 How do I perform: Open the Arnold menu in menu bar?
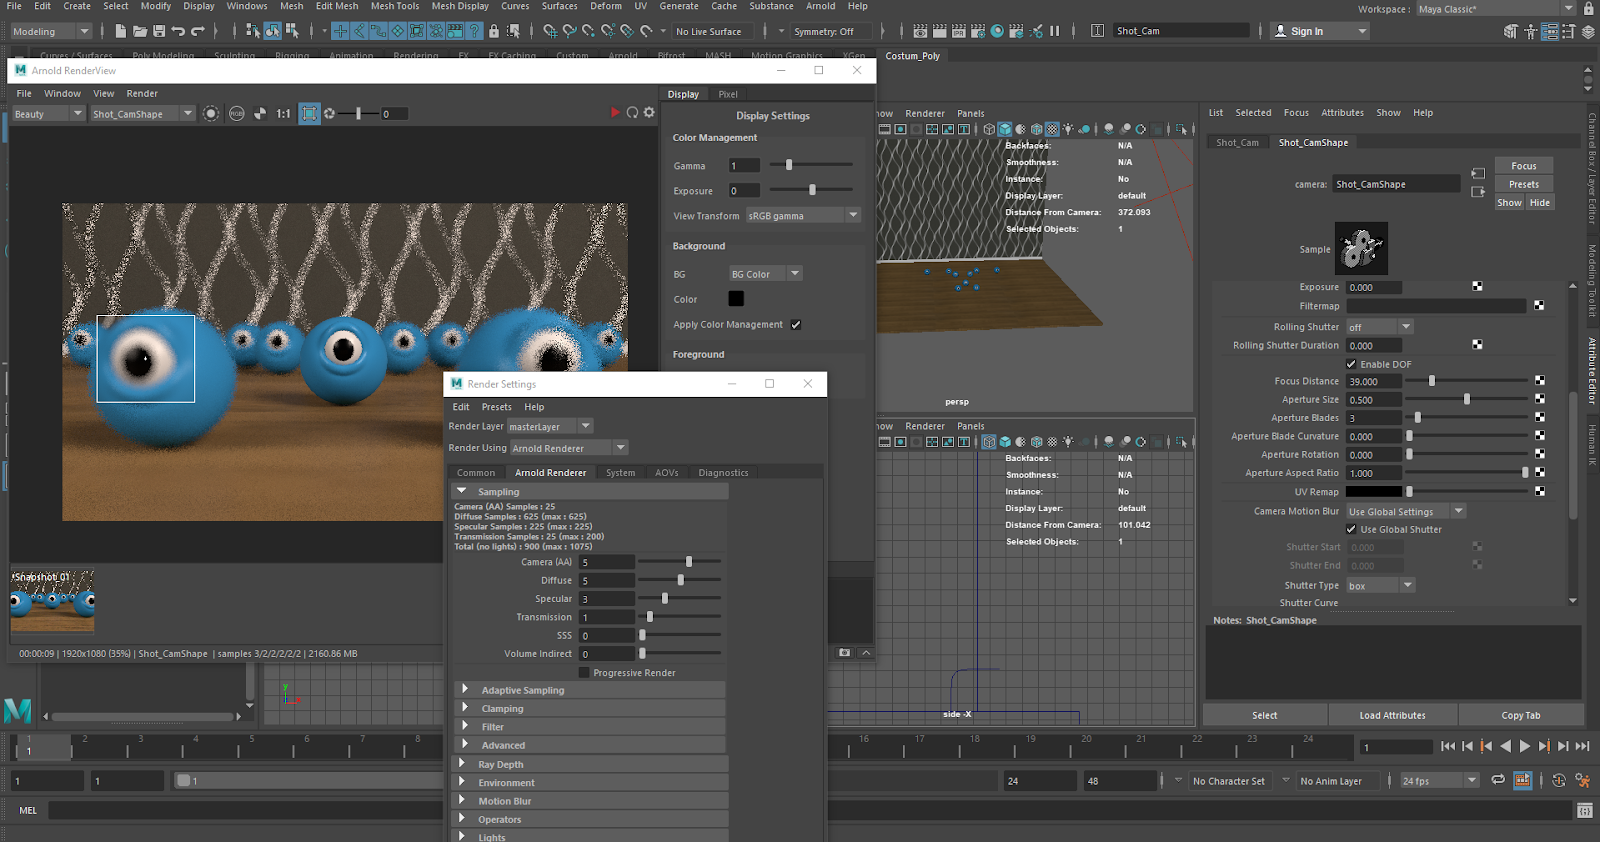pyautogui.click(x=820, y=6)
